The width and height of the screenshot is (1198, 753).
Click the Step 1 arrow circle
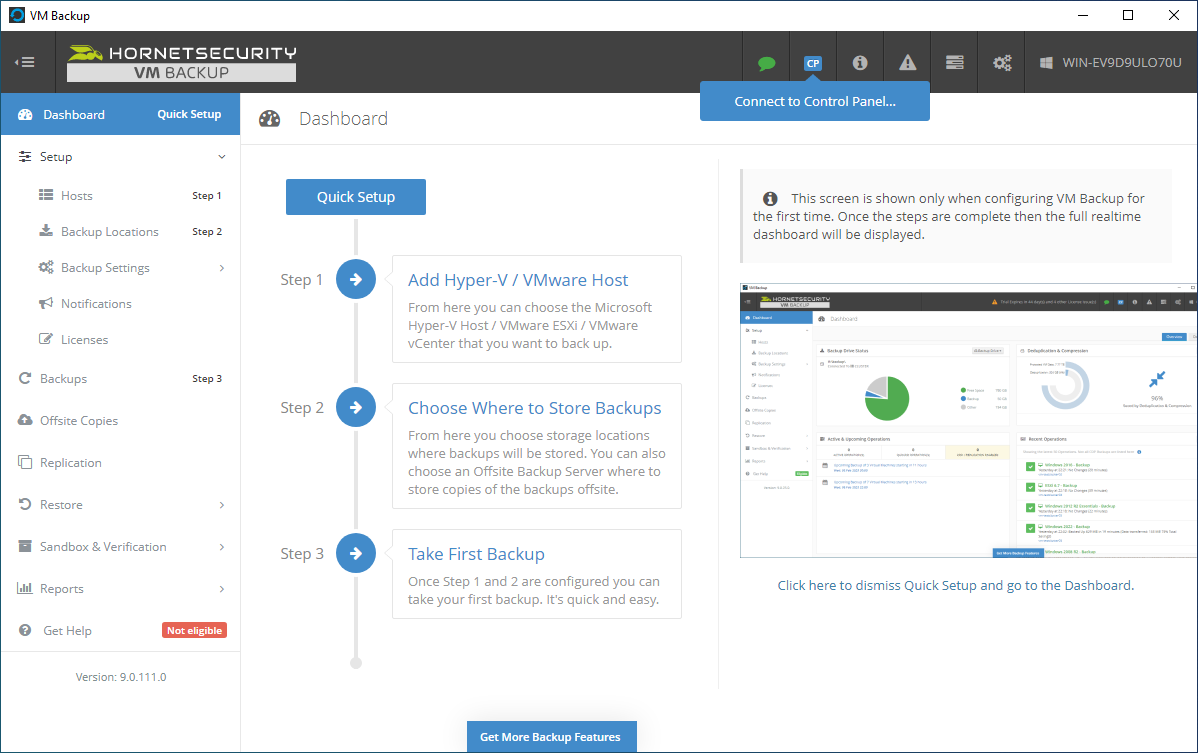(356, 280)
